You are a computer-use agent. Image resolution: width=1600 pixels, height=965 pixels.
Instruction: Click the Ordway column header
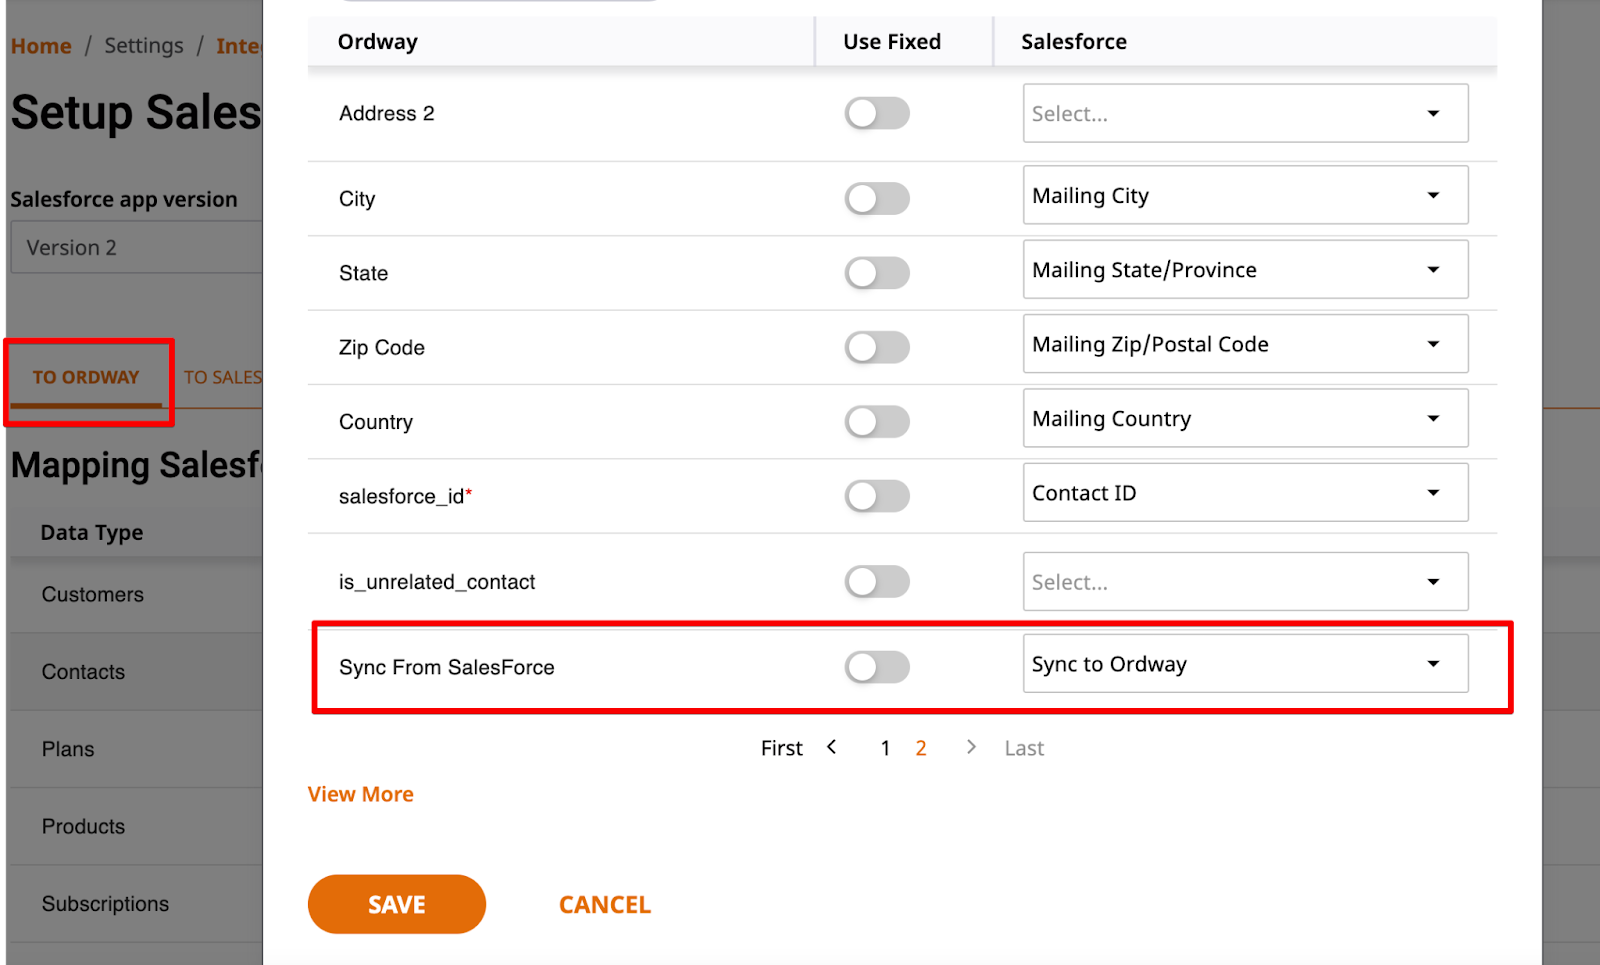(x=378, y=42)
